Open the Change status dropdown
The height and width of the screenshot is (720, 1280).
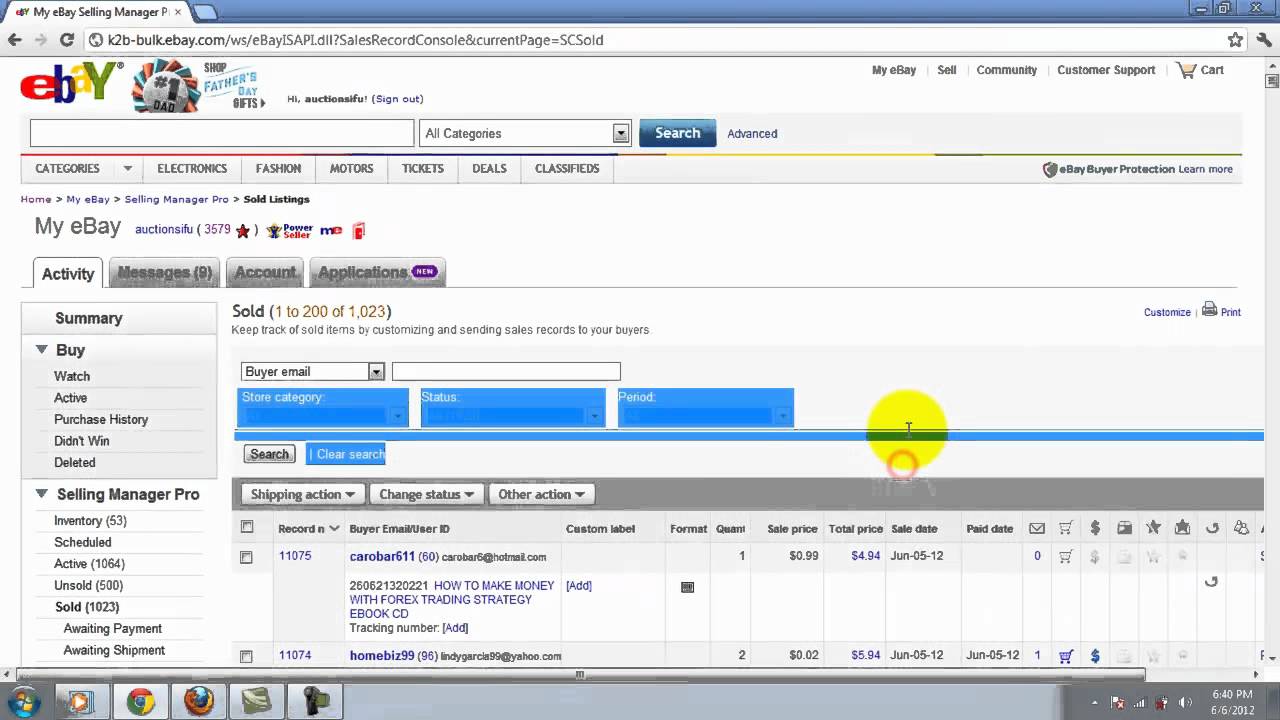point(427,494)
